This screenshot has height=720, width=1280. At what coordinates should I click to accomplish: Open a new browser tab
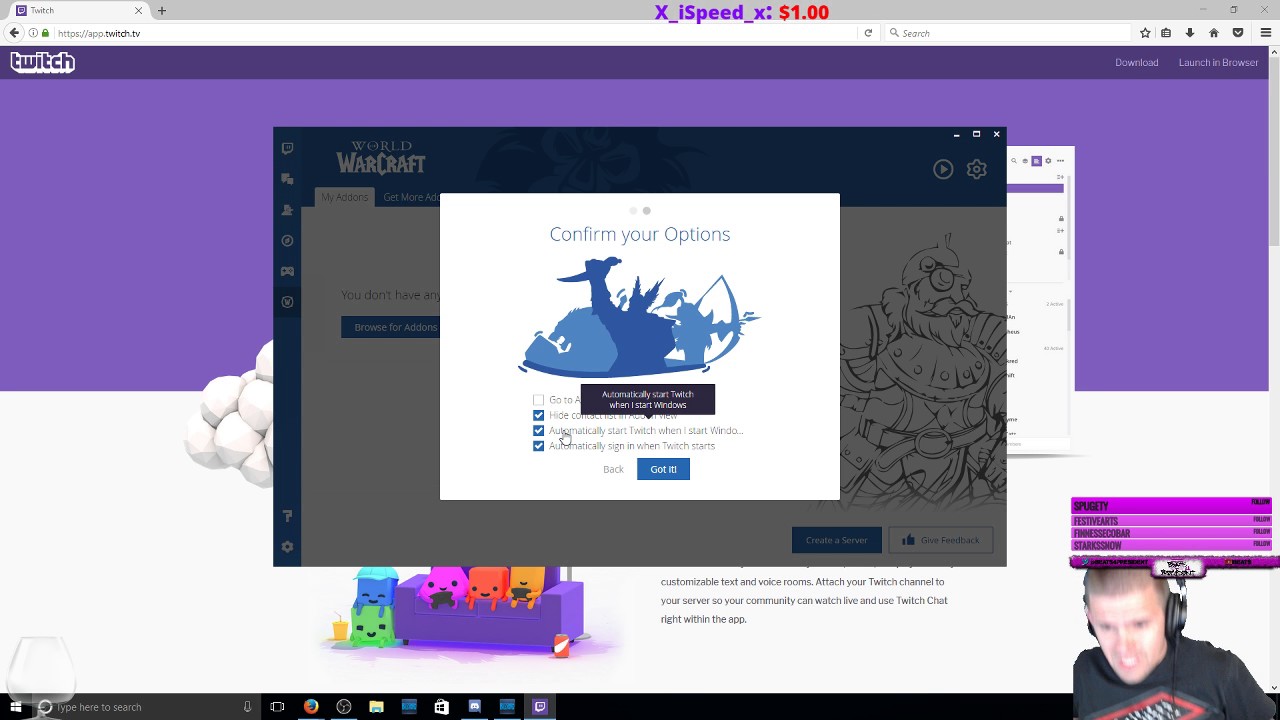(161, 10)
